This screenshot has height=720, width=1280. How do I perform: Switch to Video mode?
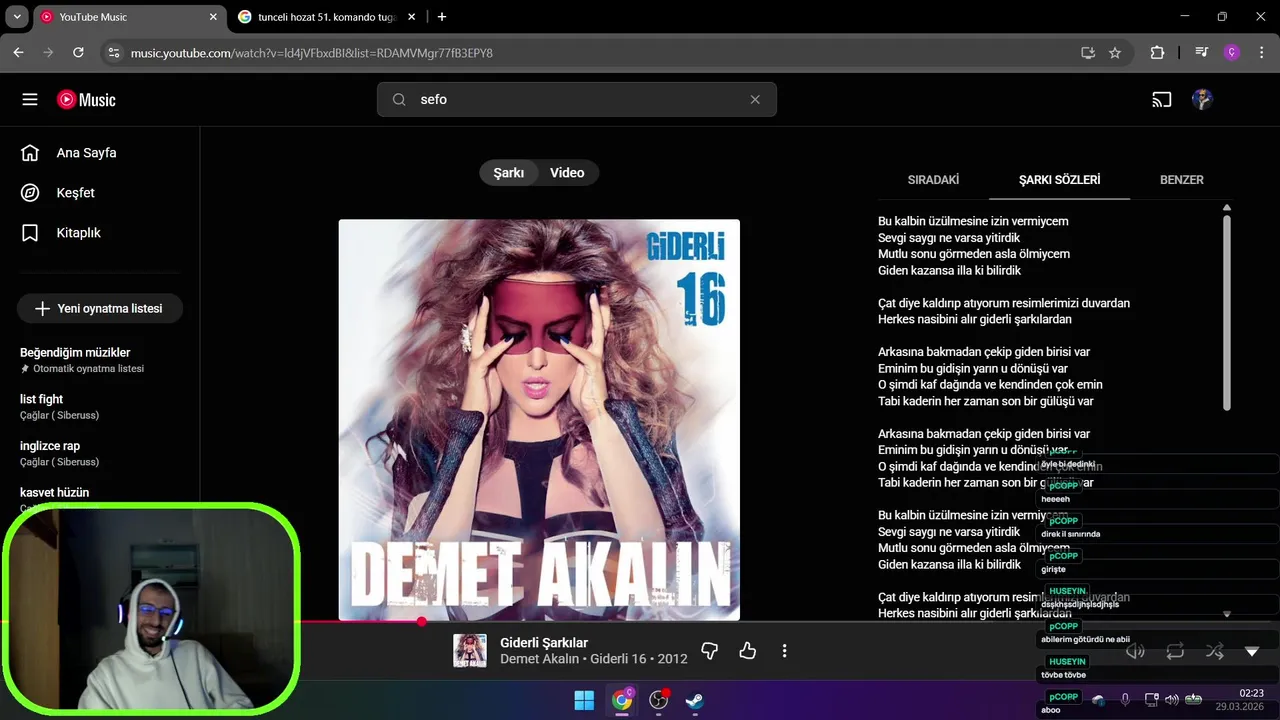567,173
